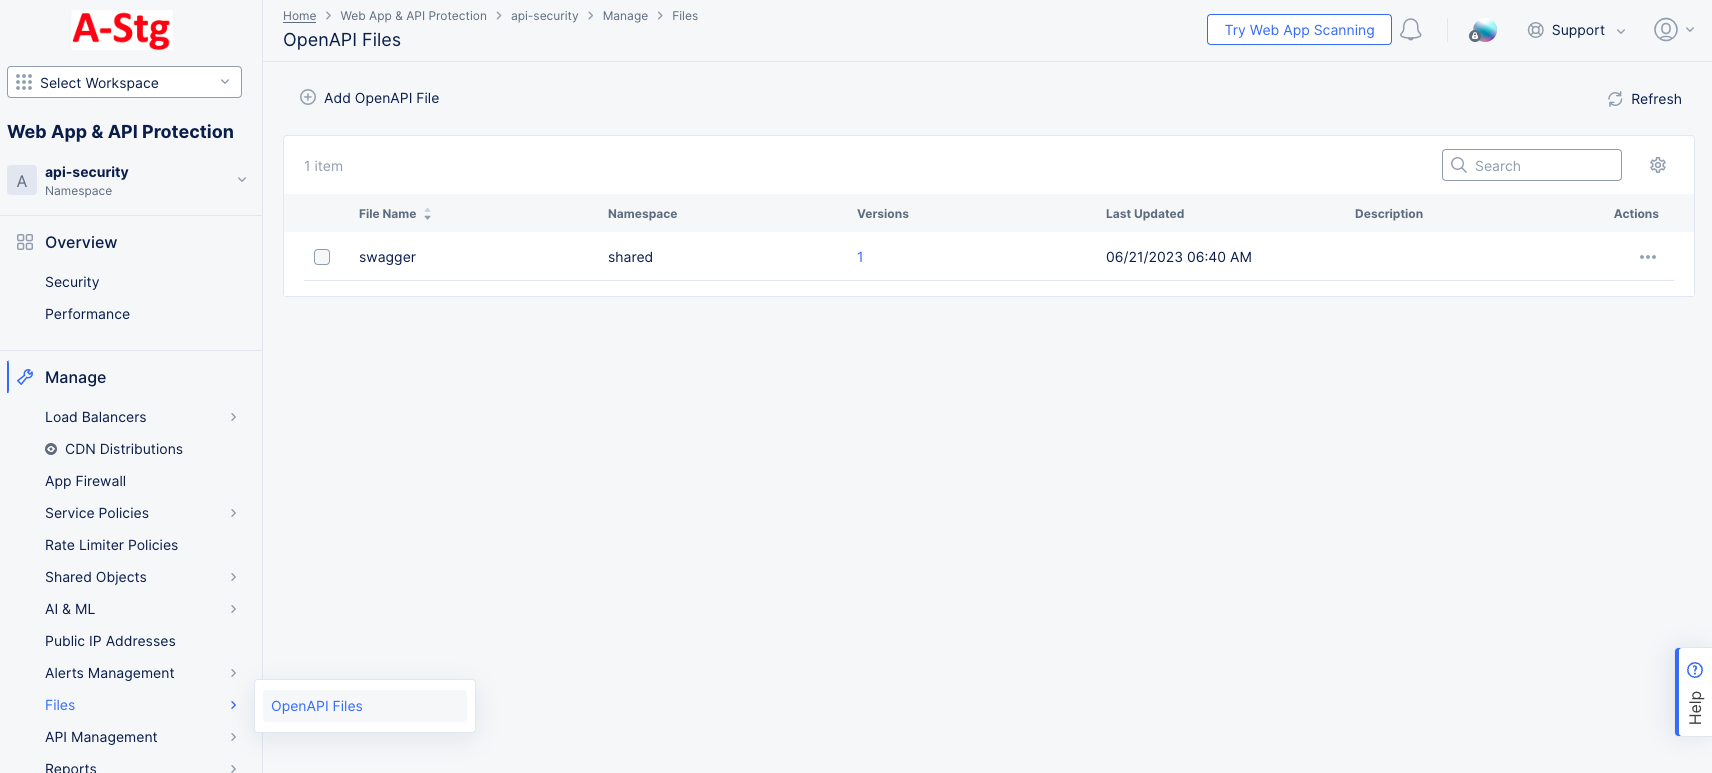Select OpenAPI Files in the flyout
The height and width of the screenshot is (773, 1712).
click(x=317, y=706)
